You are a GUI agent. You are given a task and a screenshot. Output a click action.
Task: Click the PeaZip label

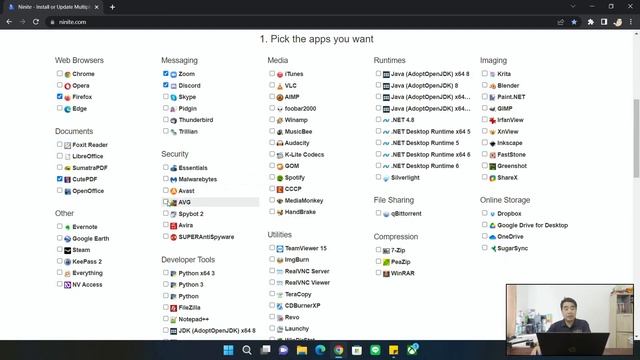click(x=400, y=262)
